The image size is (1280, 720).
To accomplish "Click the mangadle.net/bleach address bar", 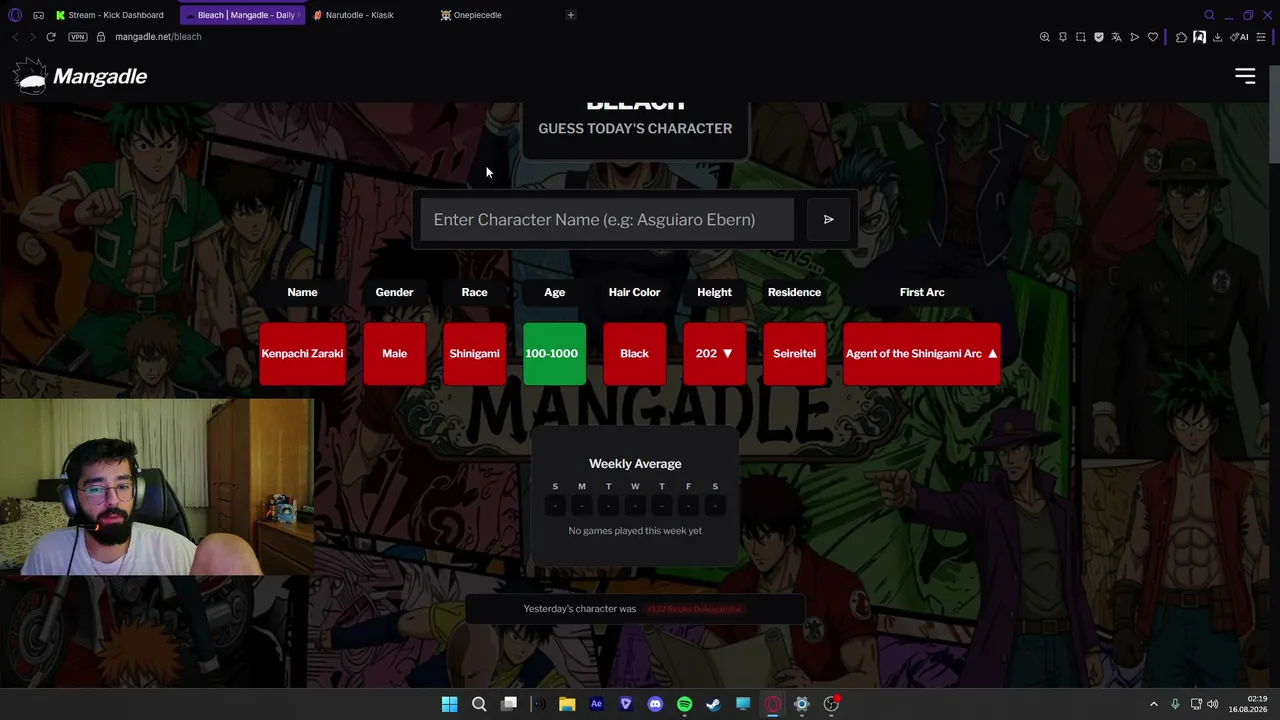I will click(x=158, y=37).
